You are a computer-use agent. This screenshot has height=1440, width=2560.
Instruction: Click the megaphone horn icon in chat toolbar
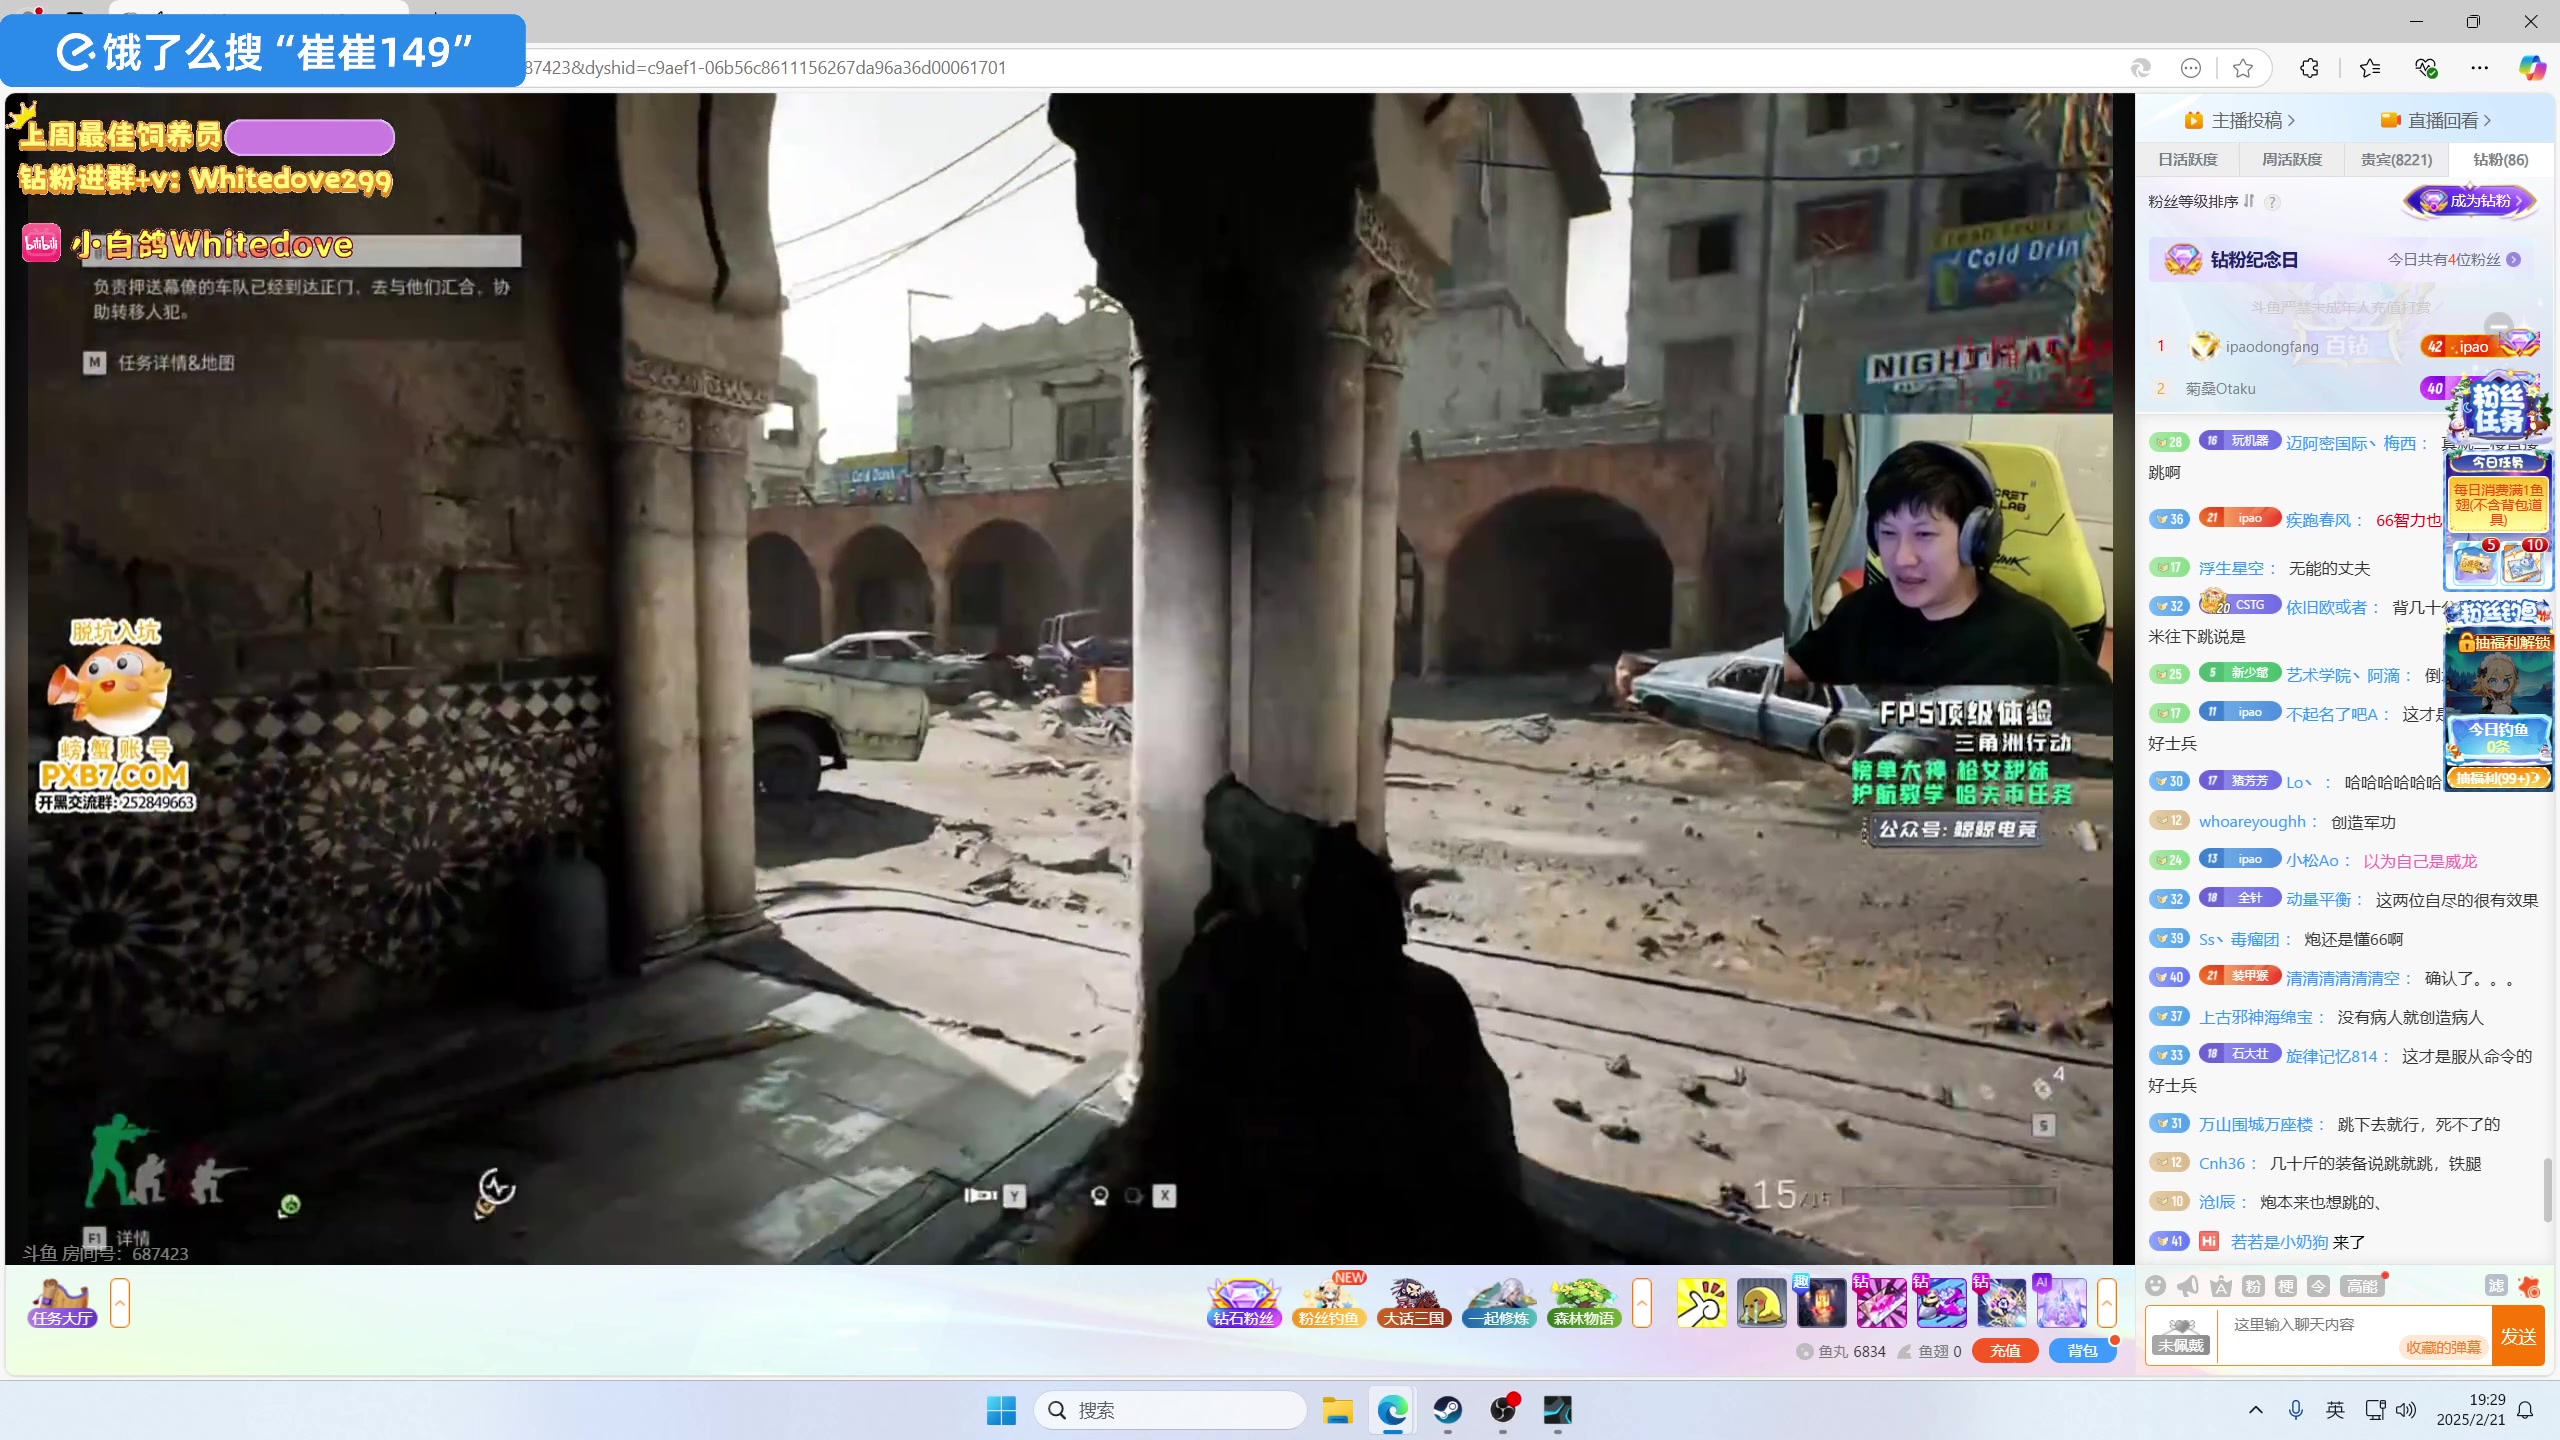(x=2188, y=1286)
